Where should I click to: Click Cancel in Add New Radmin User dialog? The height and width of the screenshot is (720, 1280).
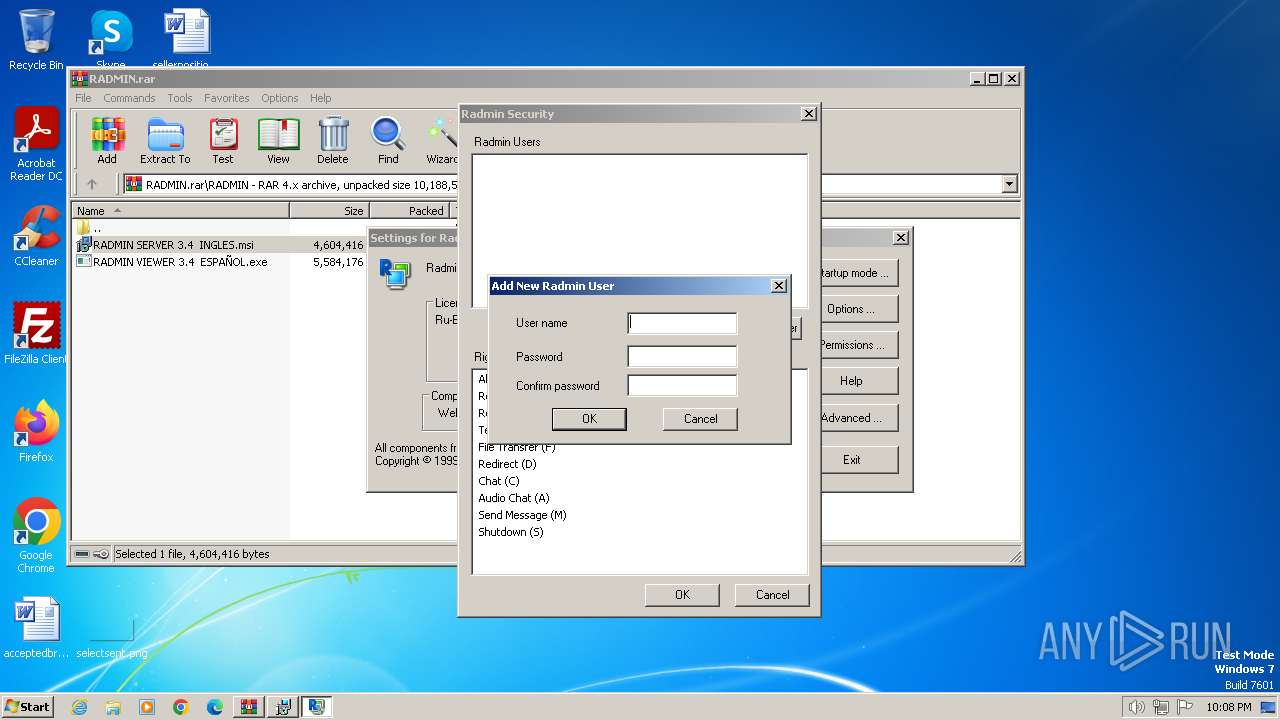[700, 419]
